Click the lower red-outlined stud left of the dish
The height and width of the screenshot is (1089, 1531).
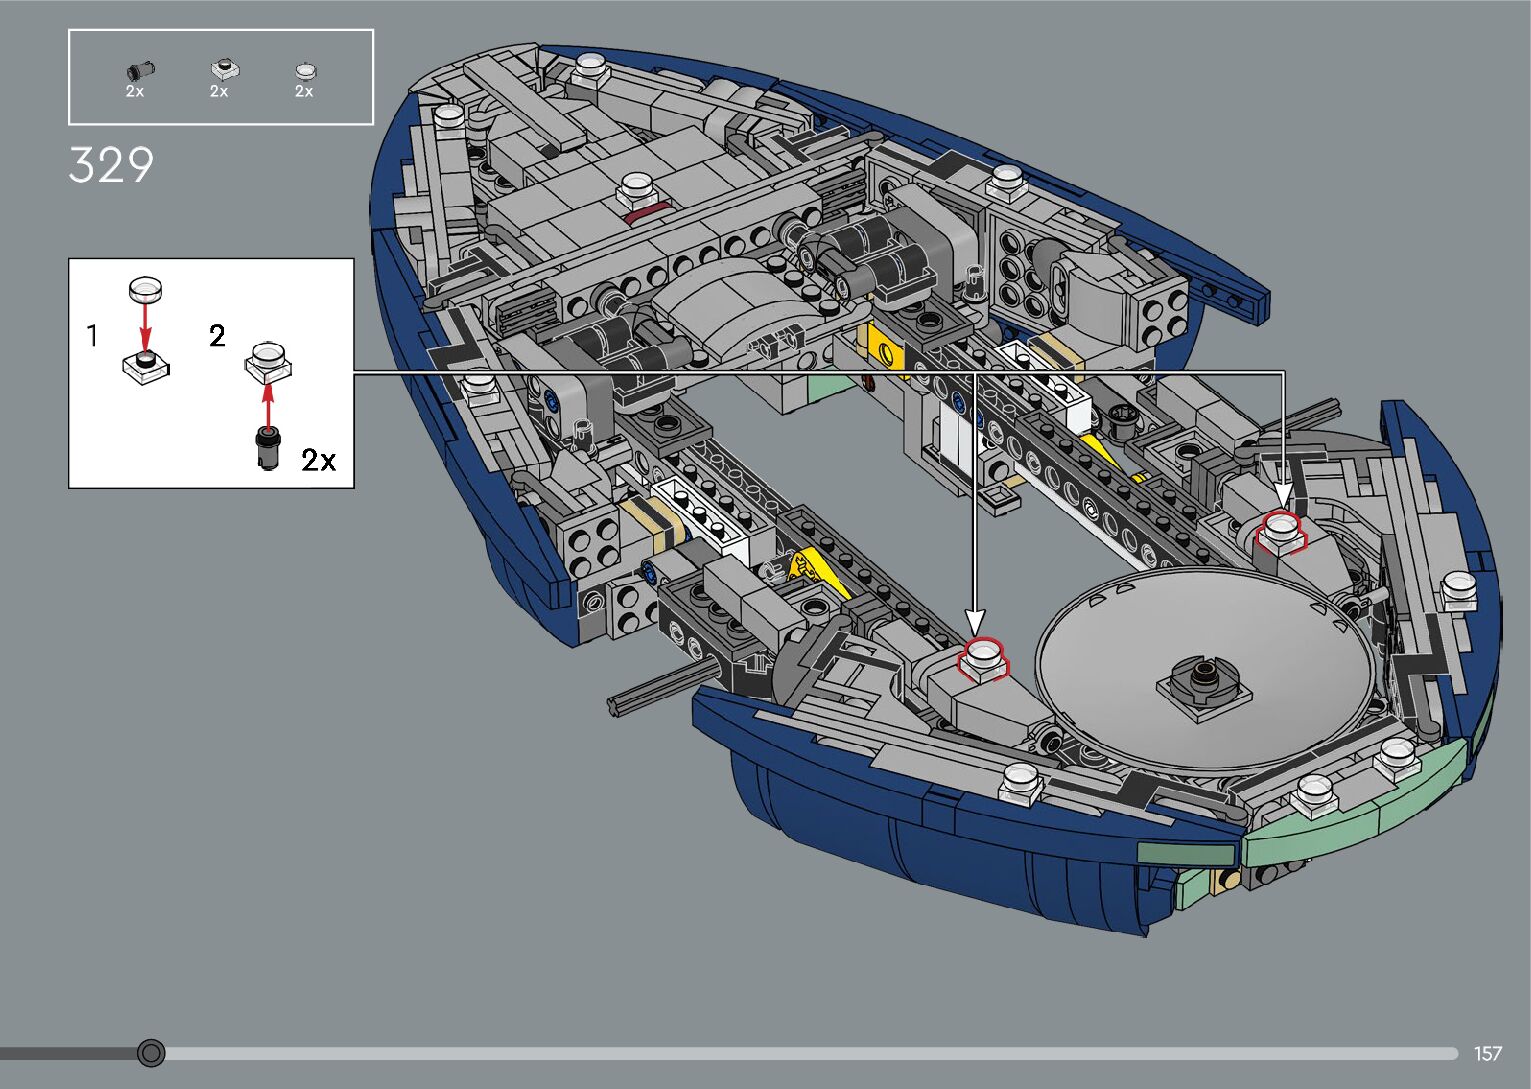984,658
